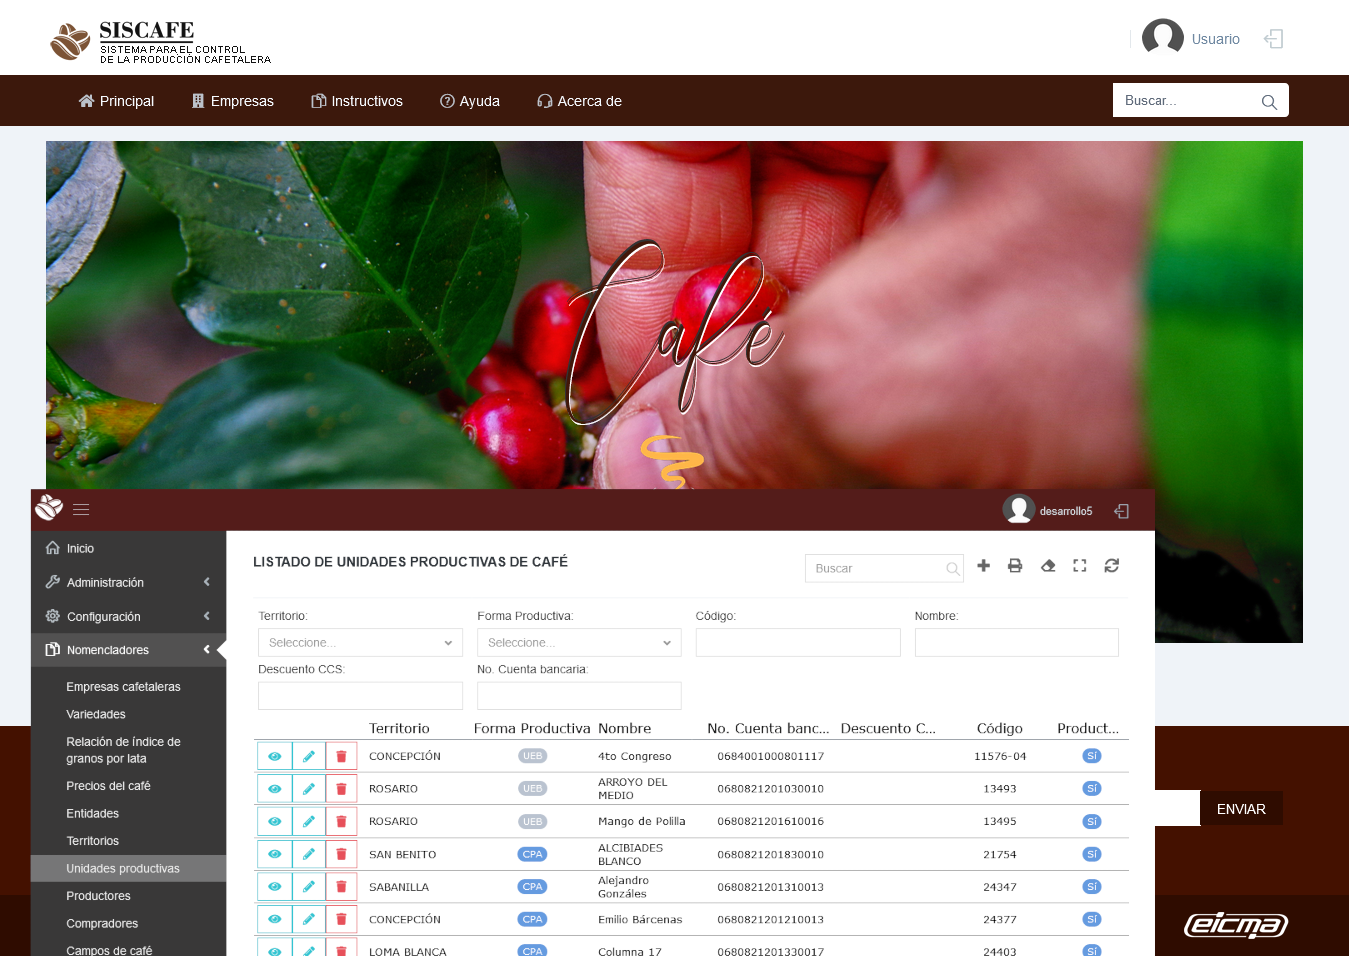1349x956 pixels.
Task: Select Productores in the sidebar
Action: pos(98,896)
